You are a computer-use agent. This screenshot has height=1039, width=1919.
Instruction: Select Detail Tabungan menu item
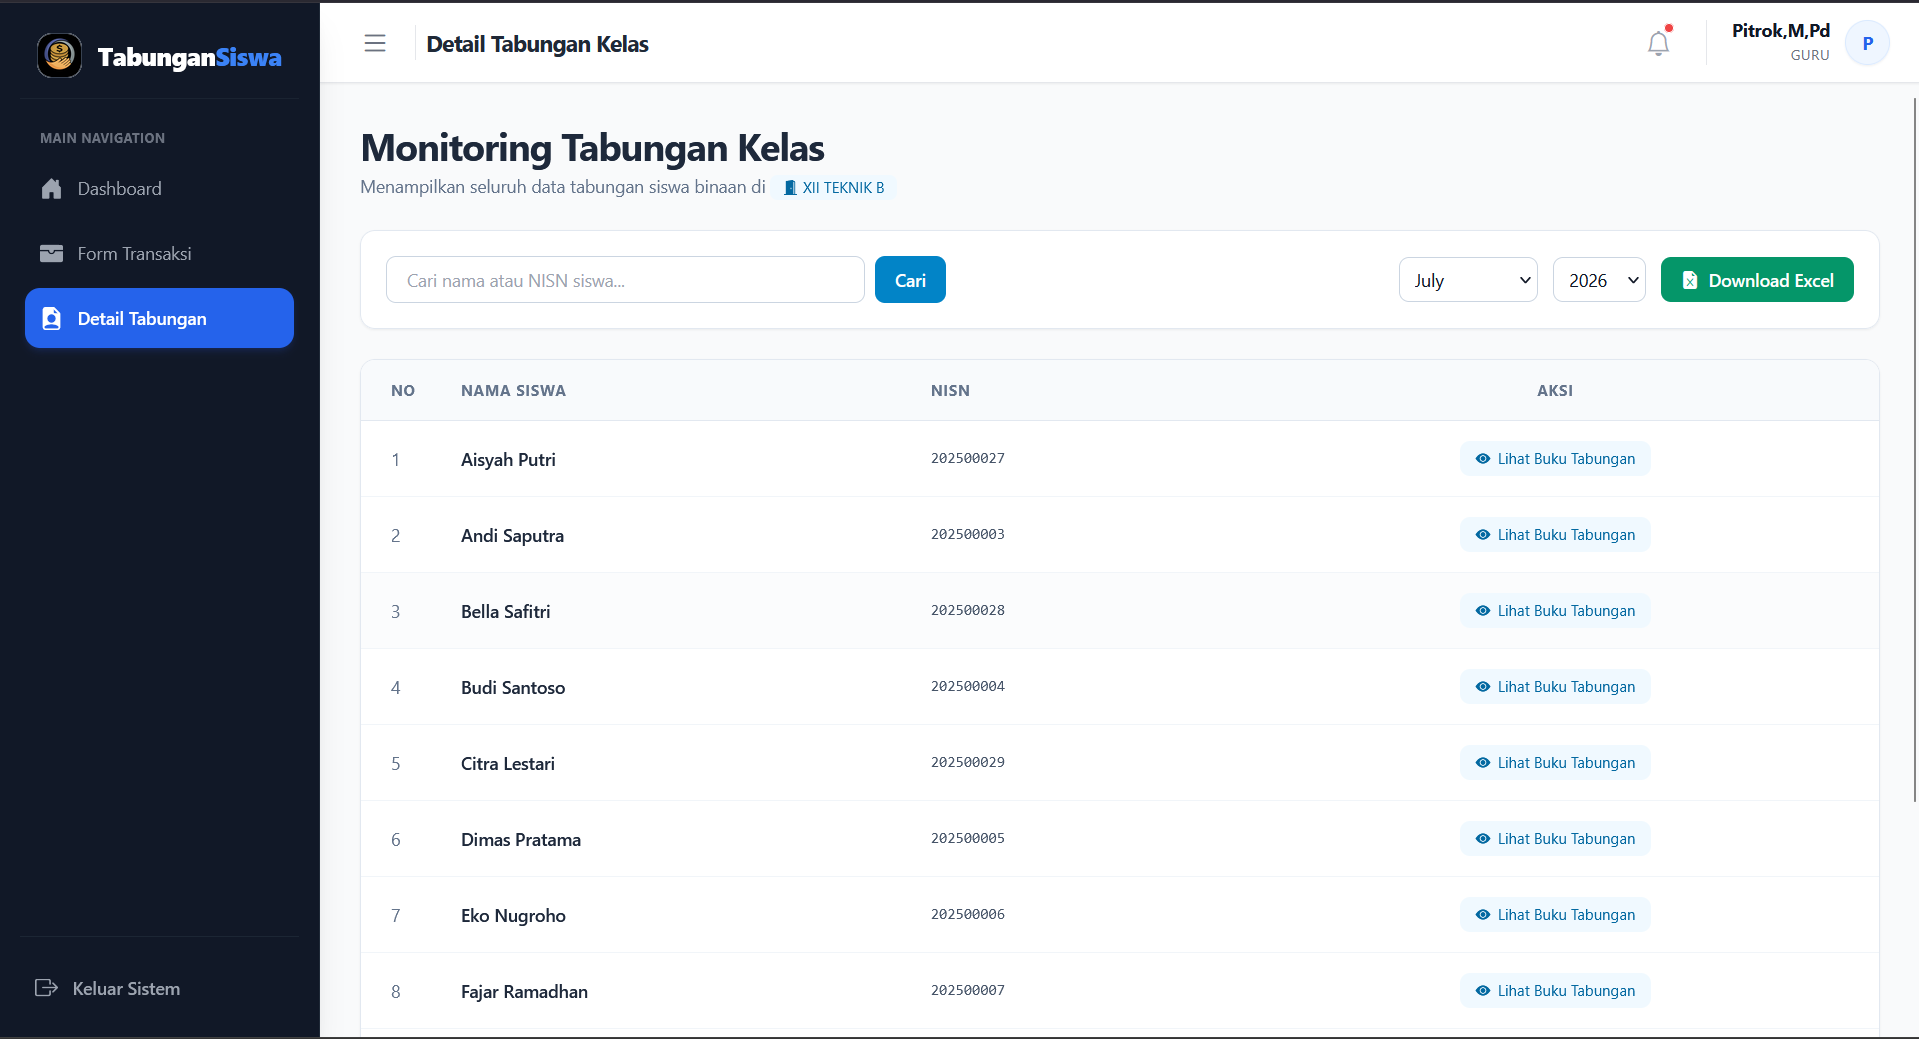pos(159,318)
